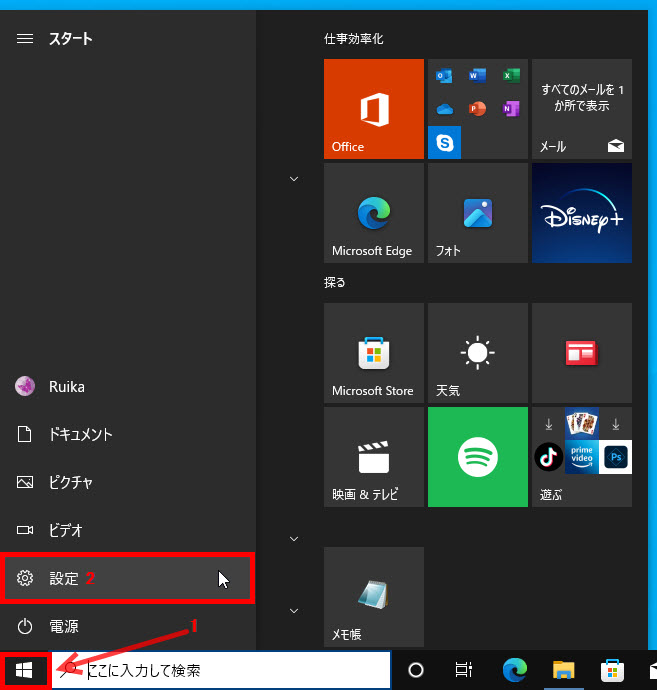Click the chevron above the メモ帳 tile
Image resolution: width=657 pixels, height=690 pixels.
tap(294, 539)
